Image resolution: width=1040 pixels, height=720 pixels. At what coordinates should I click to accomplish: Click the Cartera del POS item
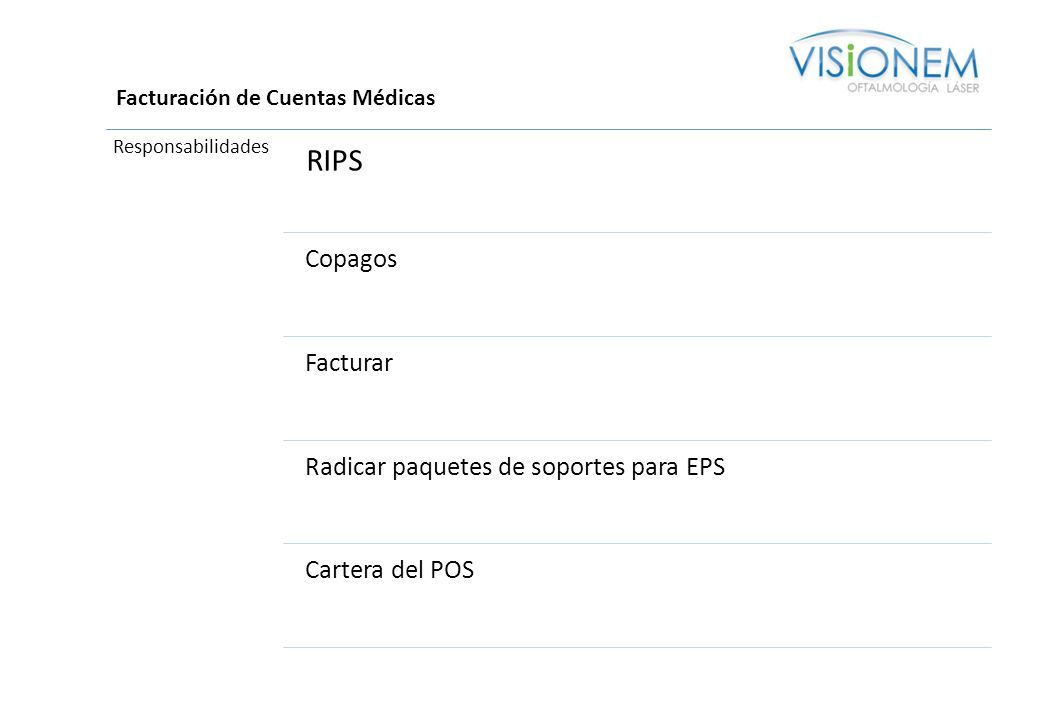pos(389,570)
